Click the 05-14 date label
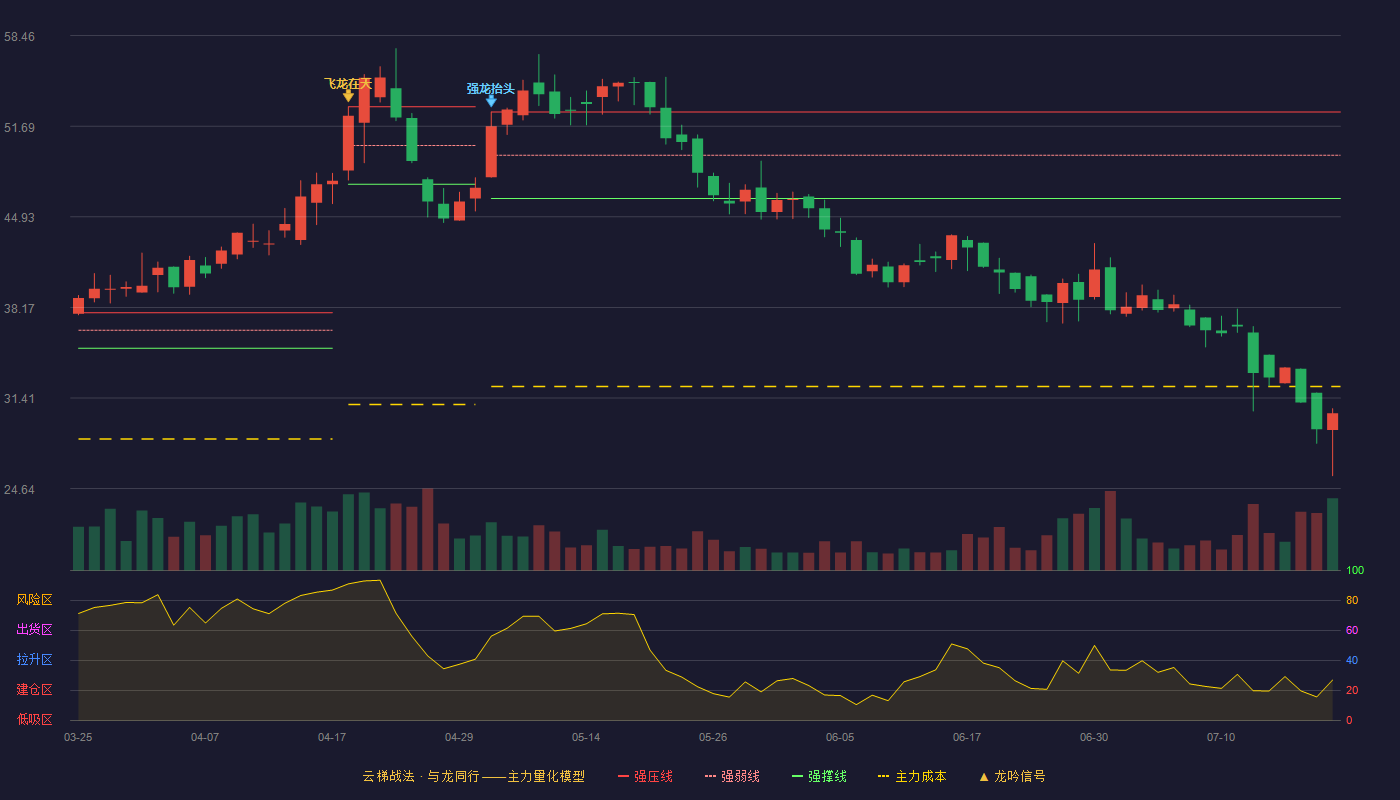Viewport: 1400px width, 800px height. pyautogui.click(x=586, y=737)
